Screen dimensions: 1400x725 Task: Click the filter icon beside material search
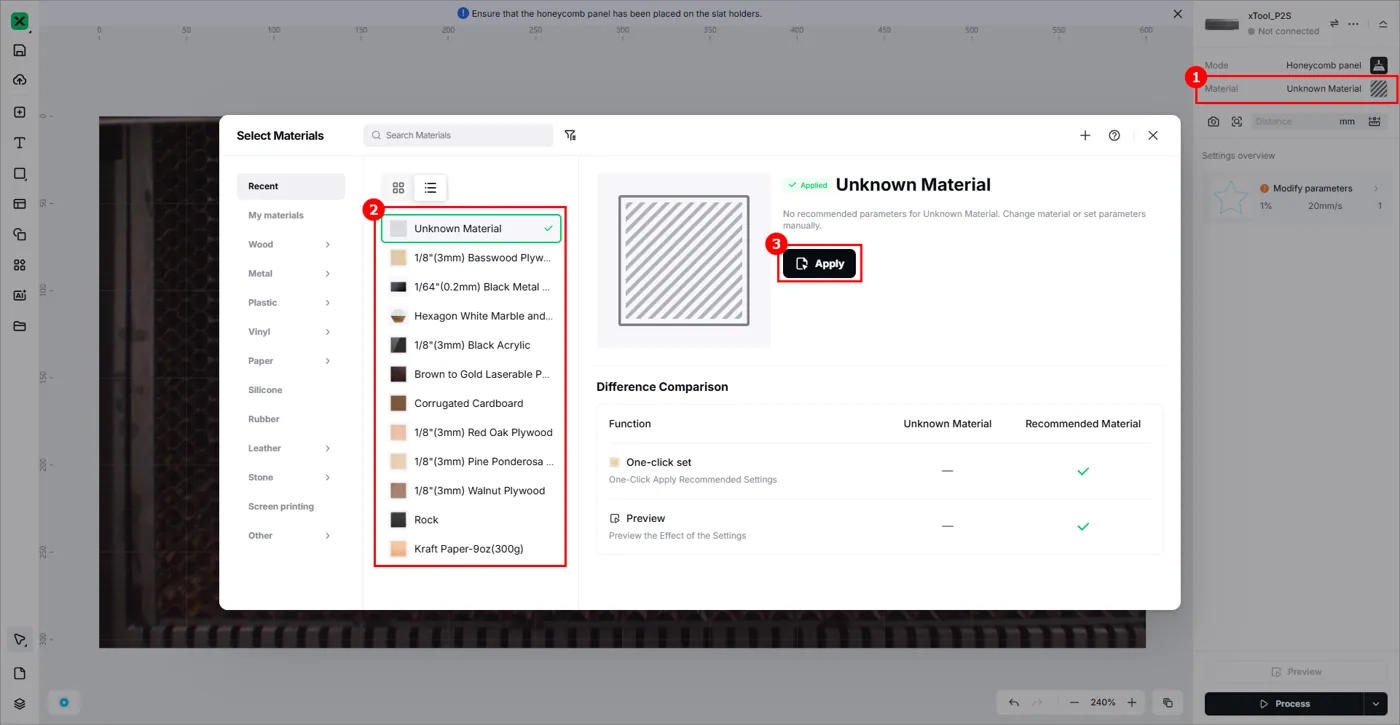coord(570,135)
